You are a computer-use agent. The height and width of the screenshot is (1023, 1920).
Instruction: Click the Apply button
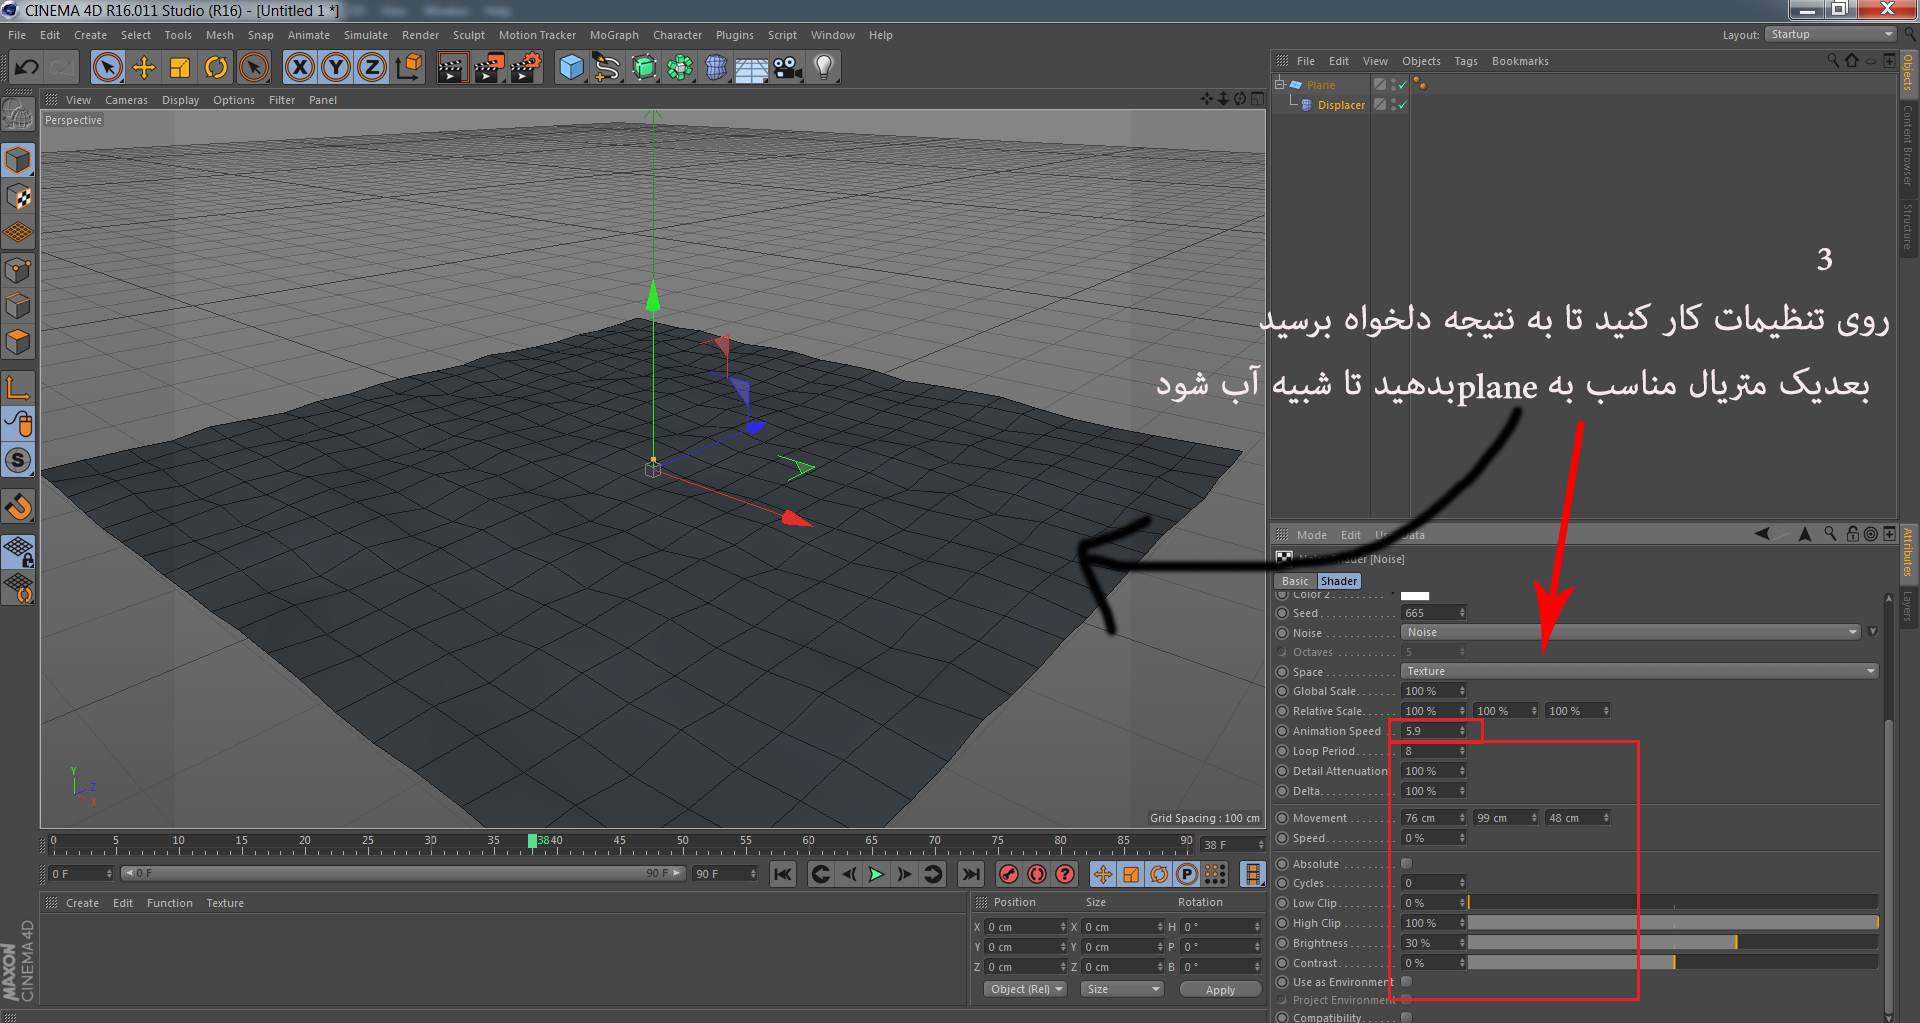point(1220,989)
